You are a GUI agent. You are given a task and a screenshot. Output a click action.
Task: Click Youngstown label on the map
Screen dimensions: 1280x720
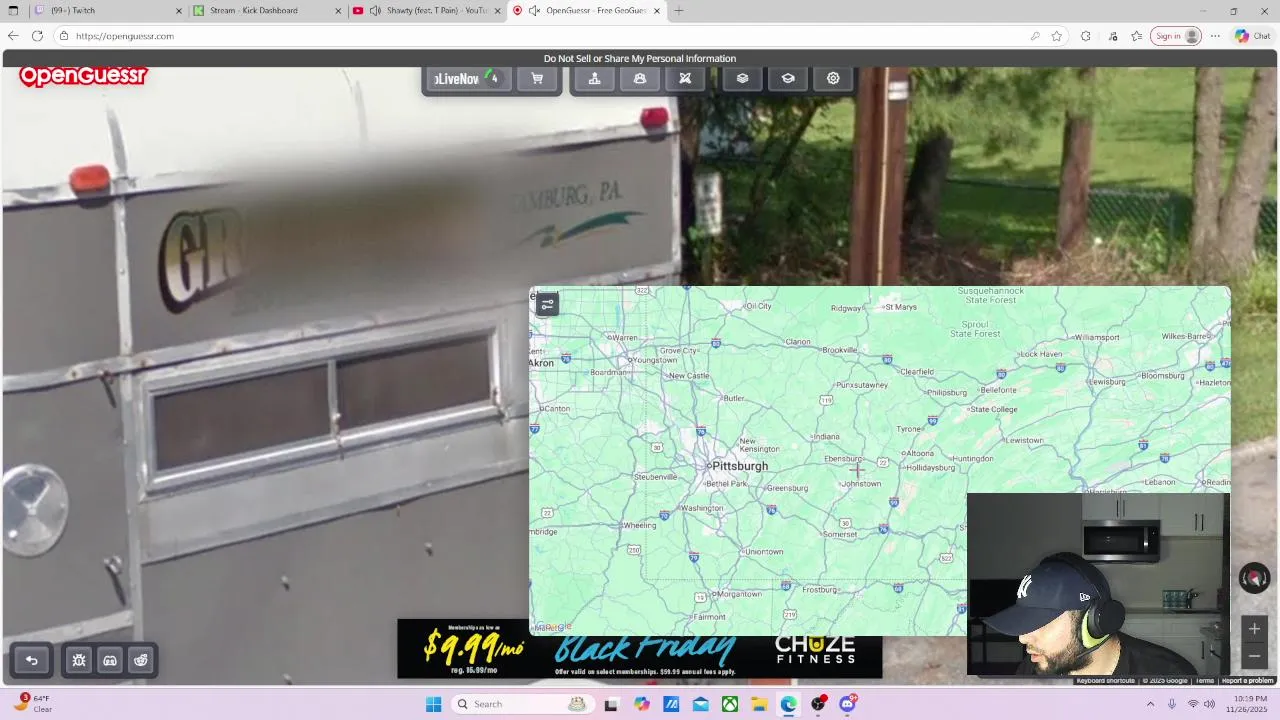pos(655,360)
